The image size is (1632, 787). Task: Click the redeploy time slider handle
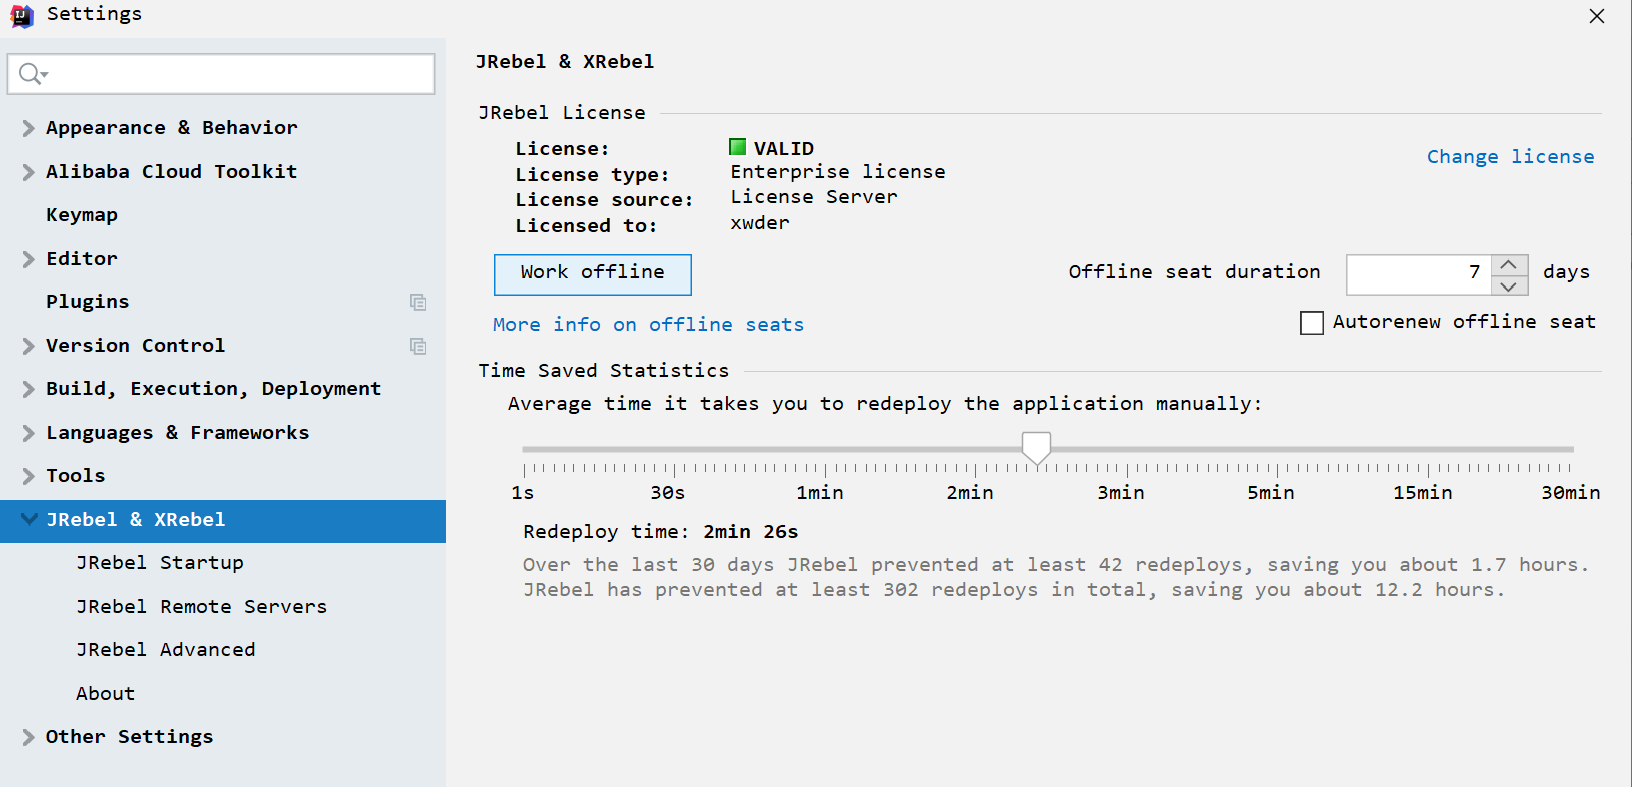point(1036,448)
